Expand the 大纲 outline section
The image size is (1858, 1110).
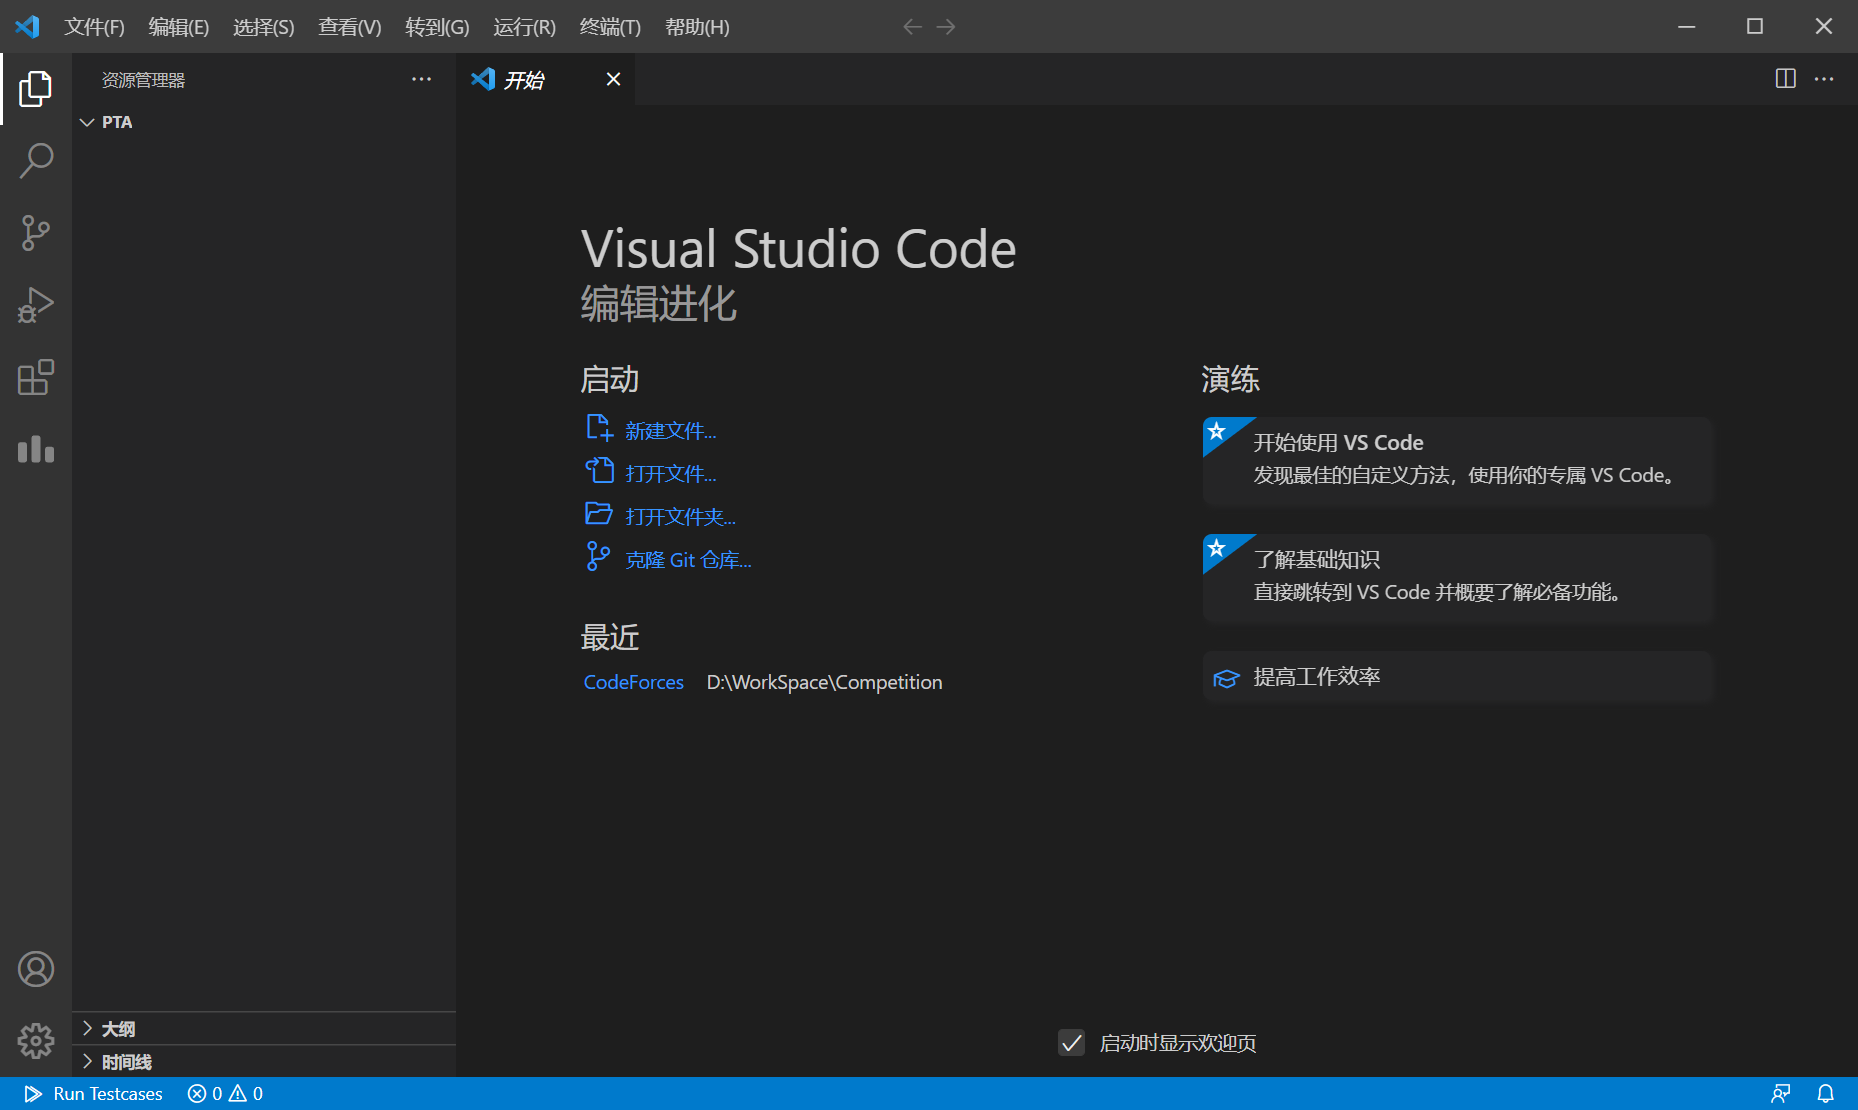coord(264,1028)
